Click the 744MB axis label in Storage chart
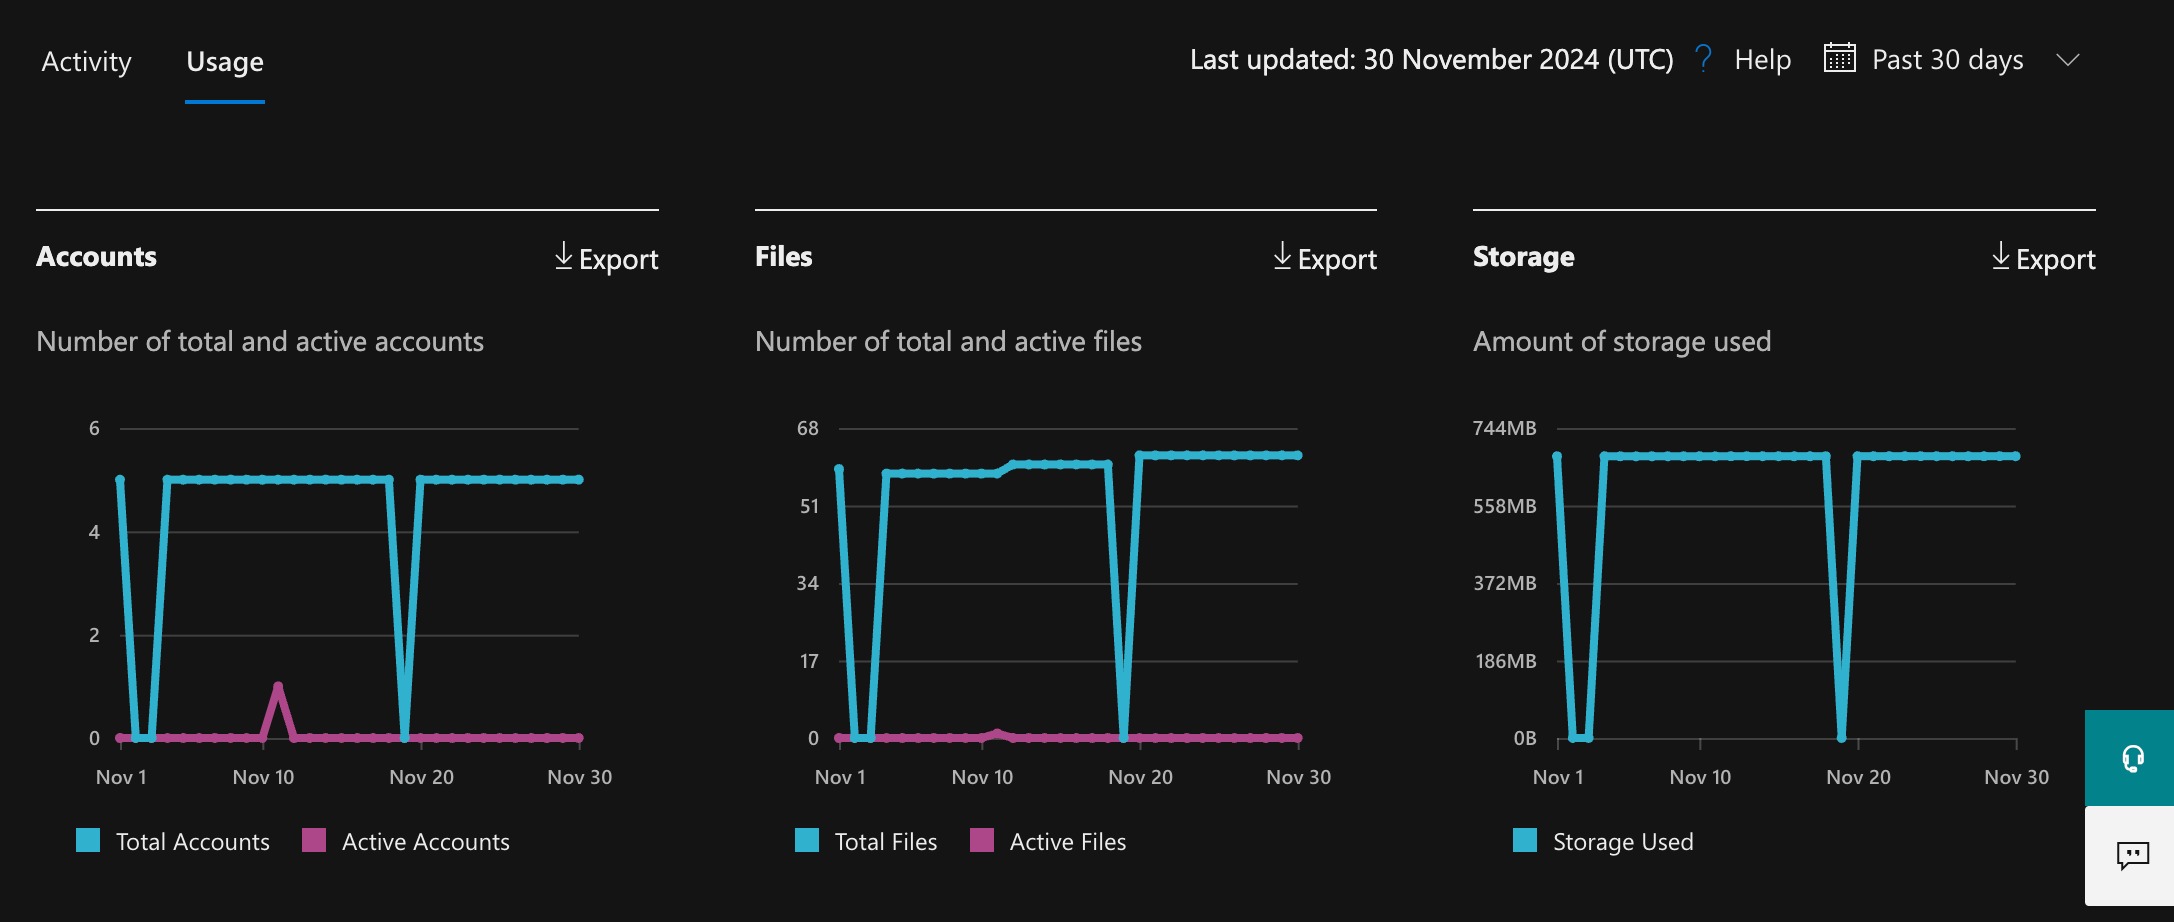The image size is (2174, 922). tap(1504, 428)
